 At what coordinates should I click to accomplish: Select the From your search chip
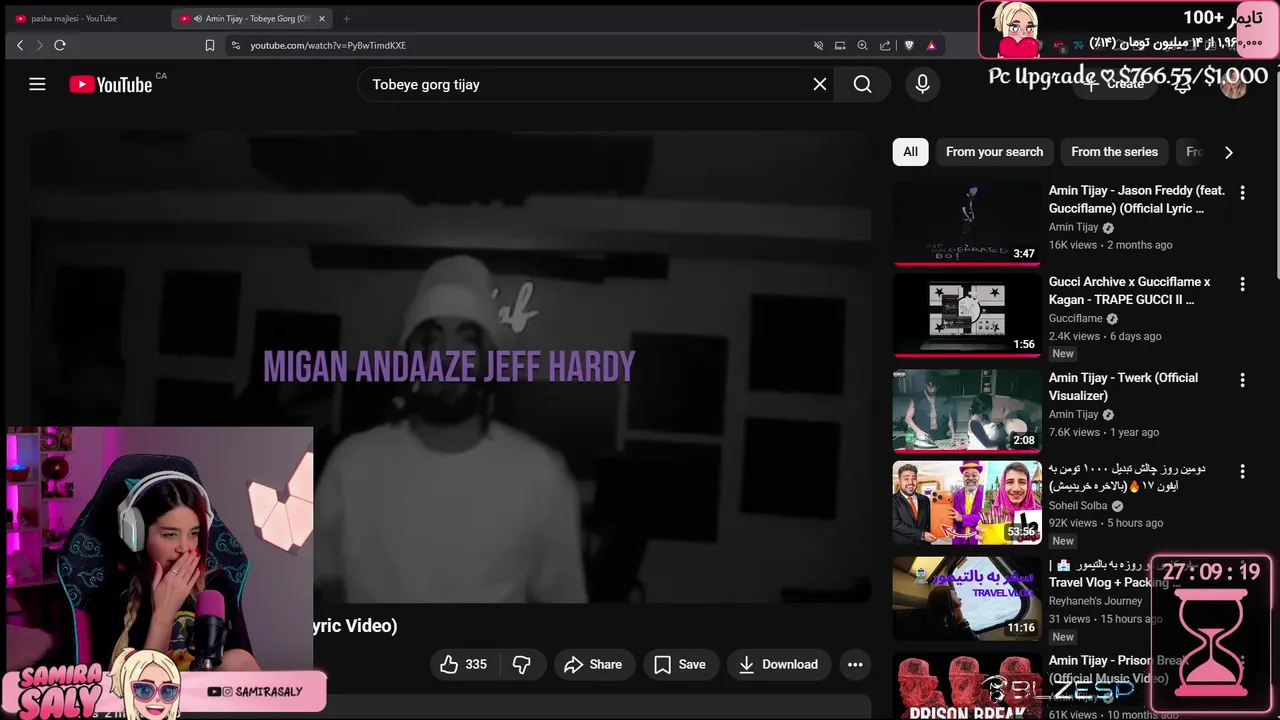coord(994,152)
